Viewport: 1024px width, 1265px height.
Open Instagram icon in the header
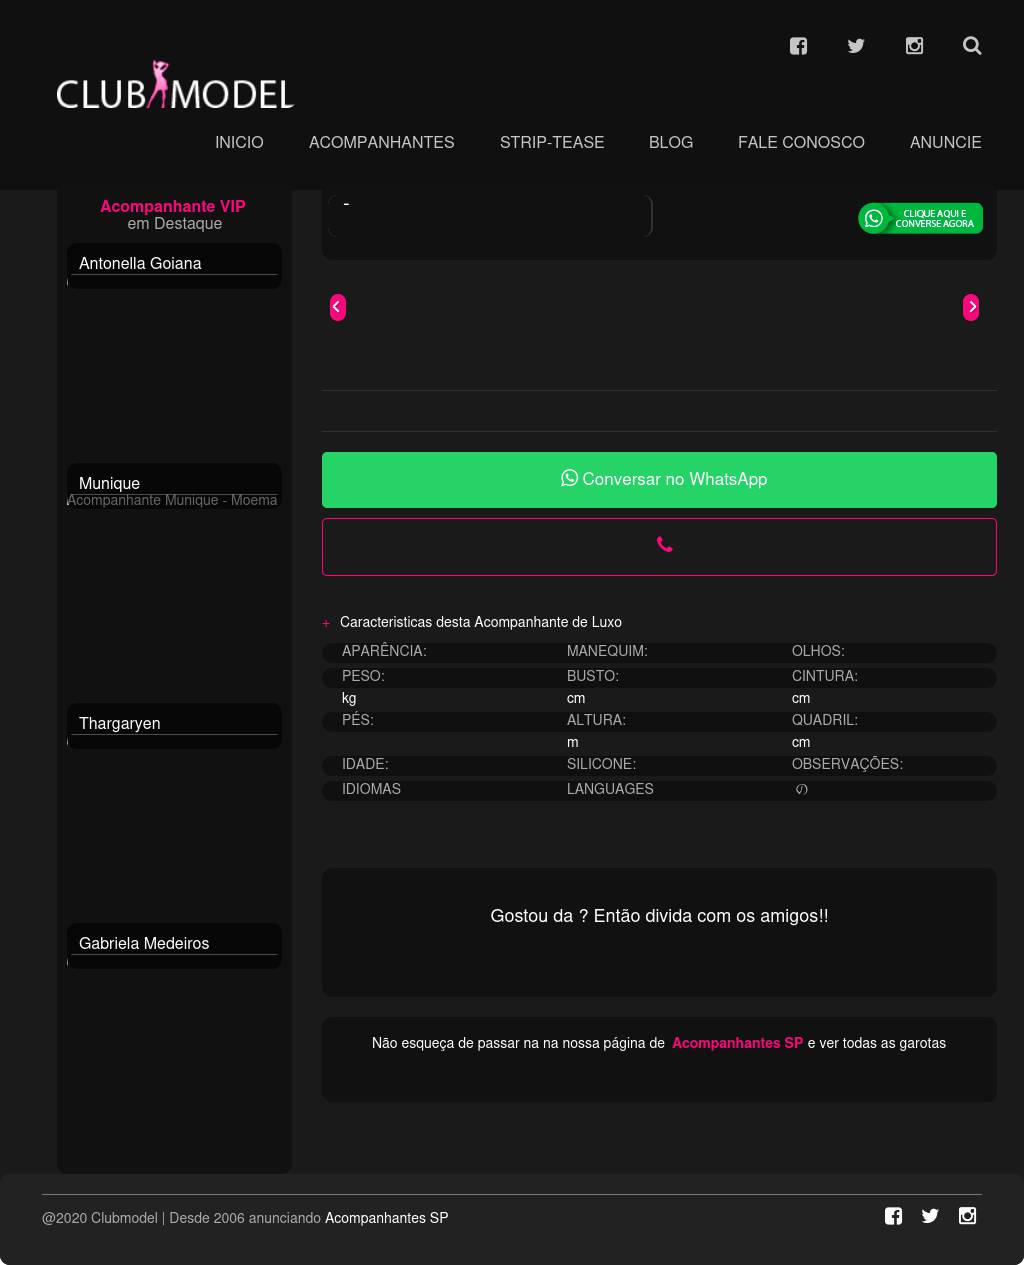[x=914, y=46]
